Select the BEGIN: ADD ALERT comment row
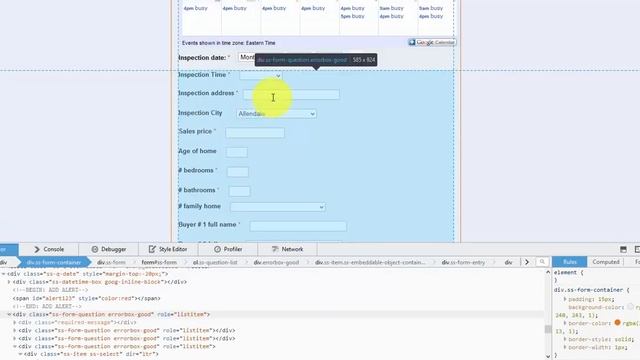640x360 pixels. 50,290
